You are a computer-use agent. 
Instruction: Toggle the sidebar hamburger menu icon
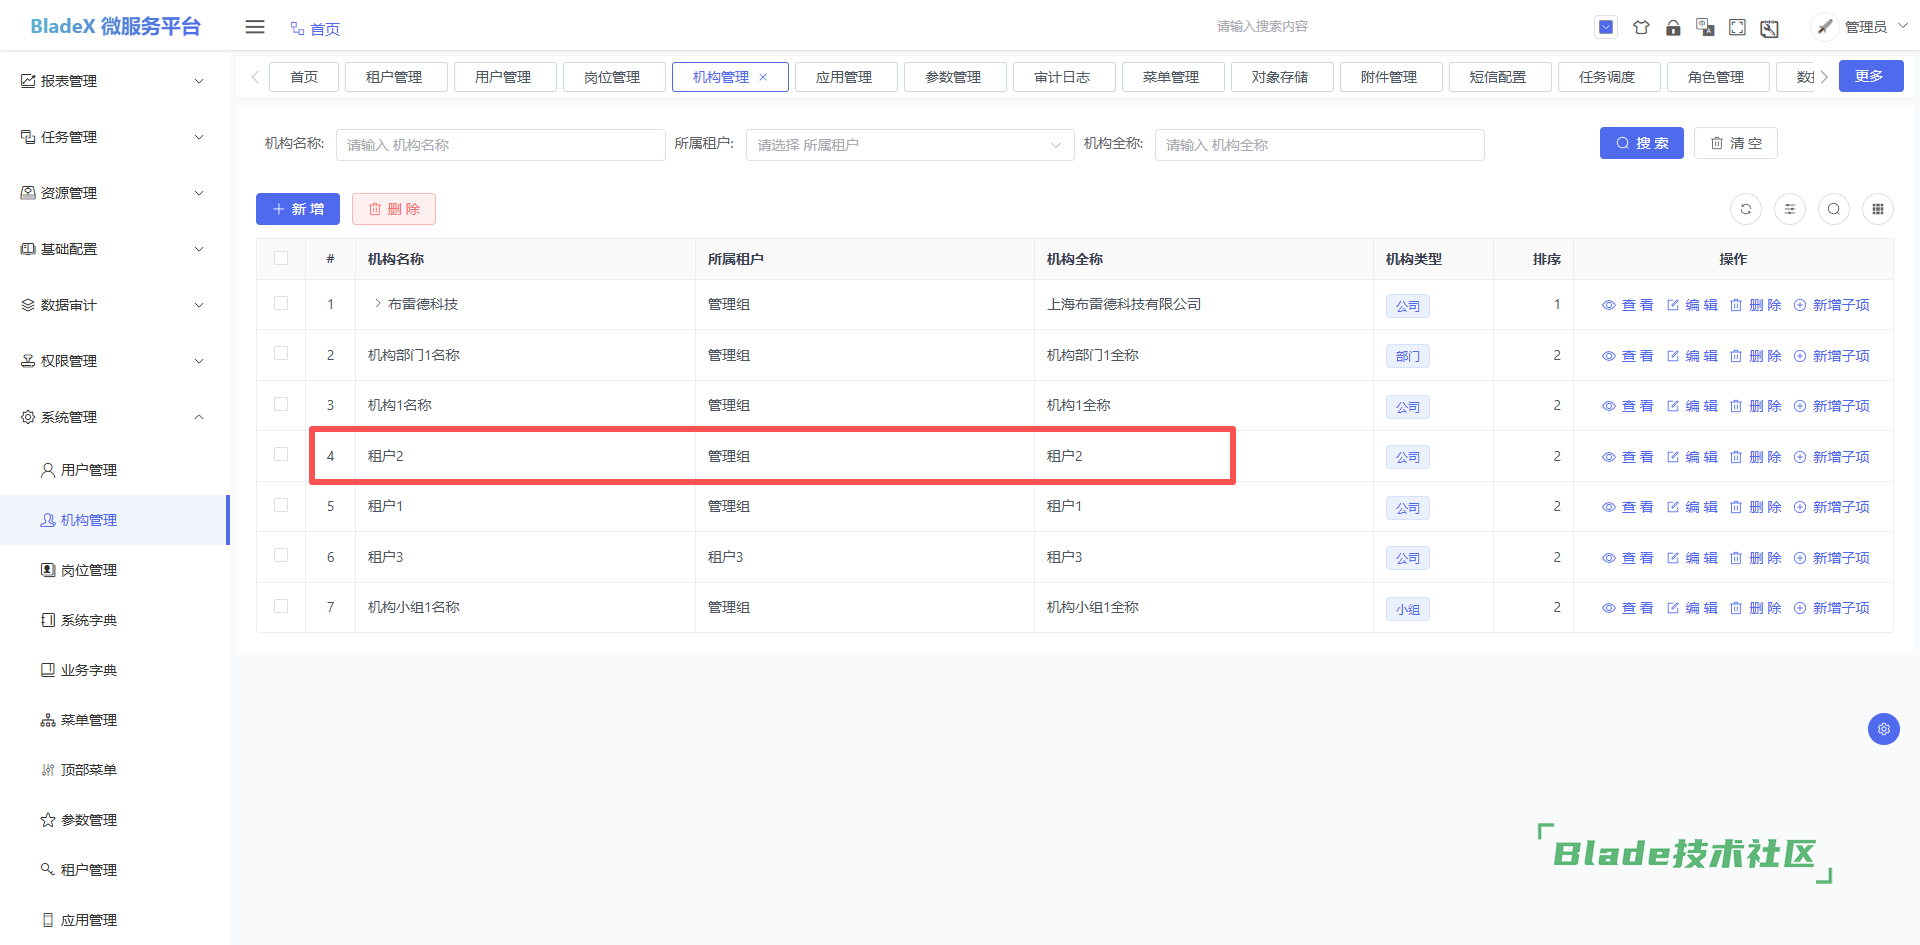click(255, 27)
